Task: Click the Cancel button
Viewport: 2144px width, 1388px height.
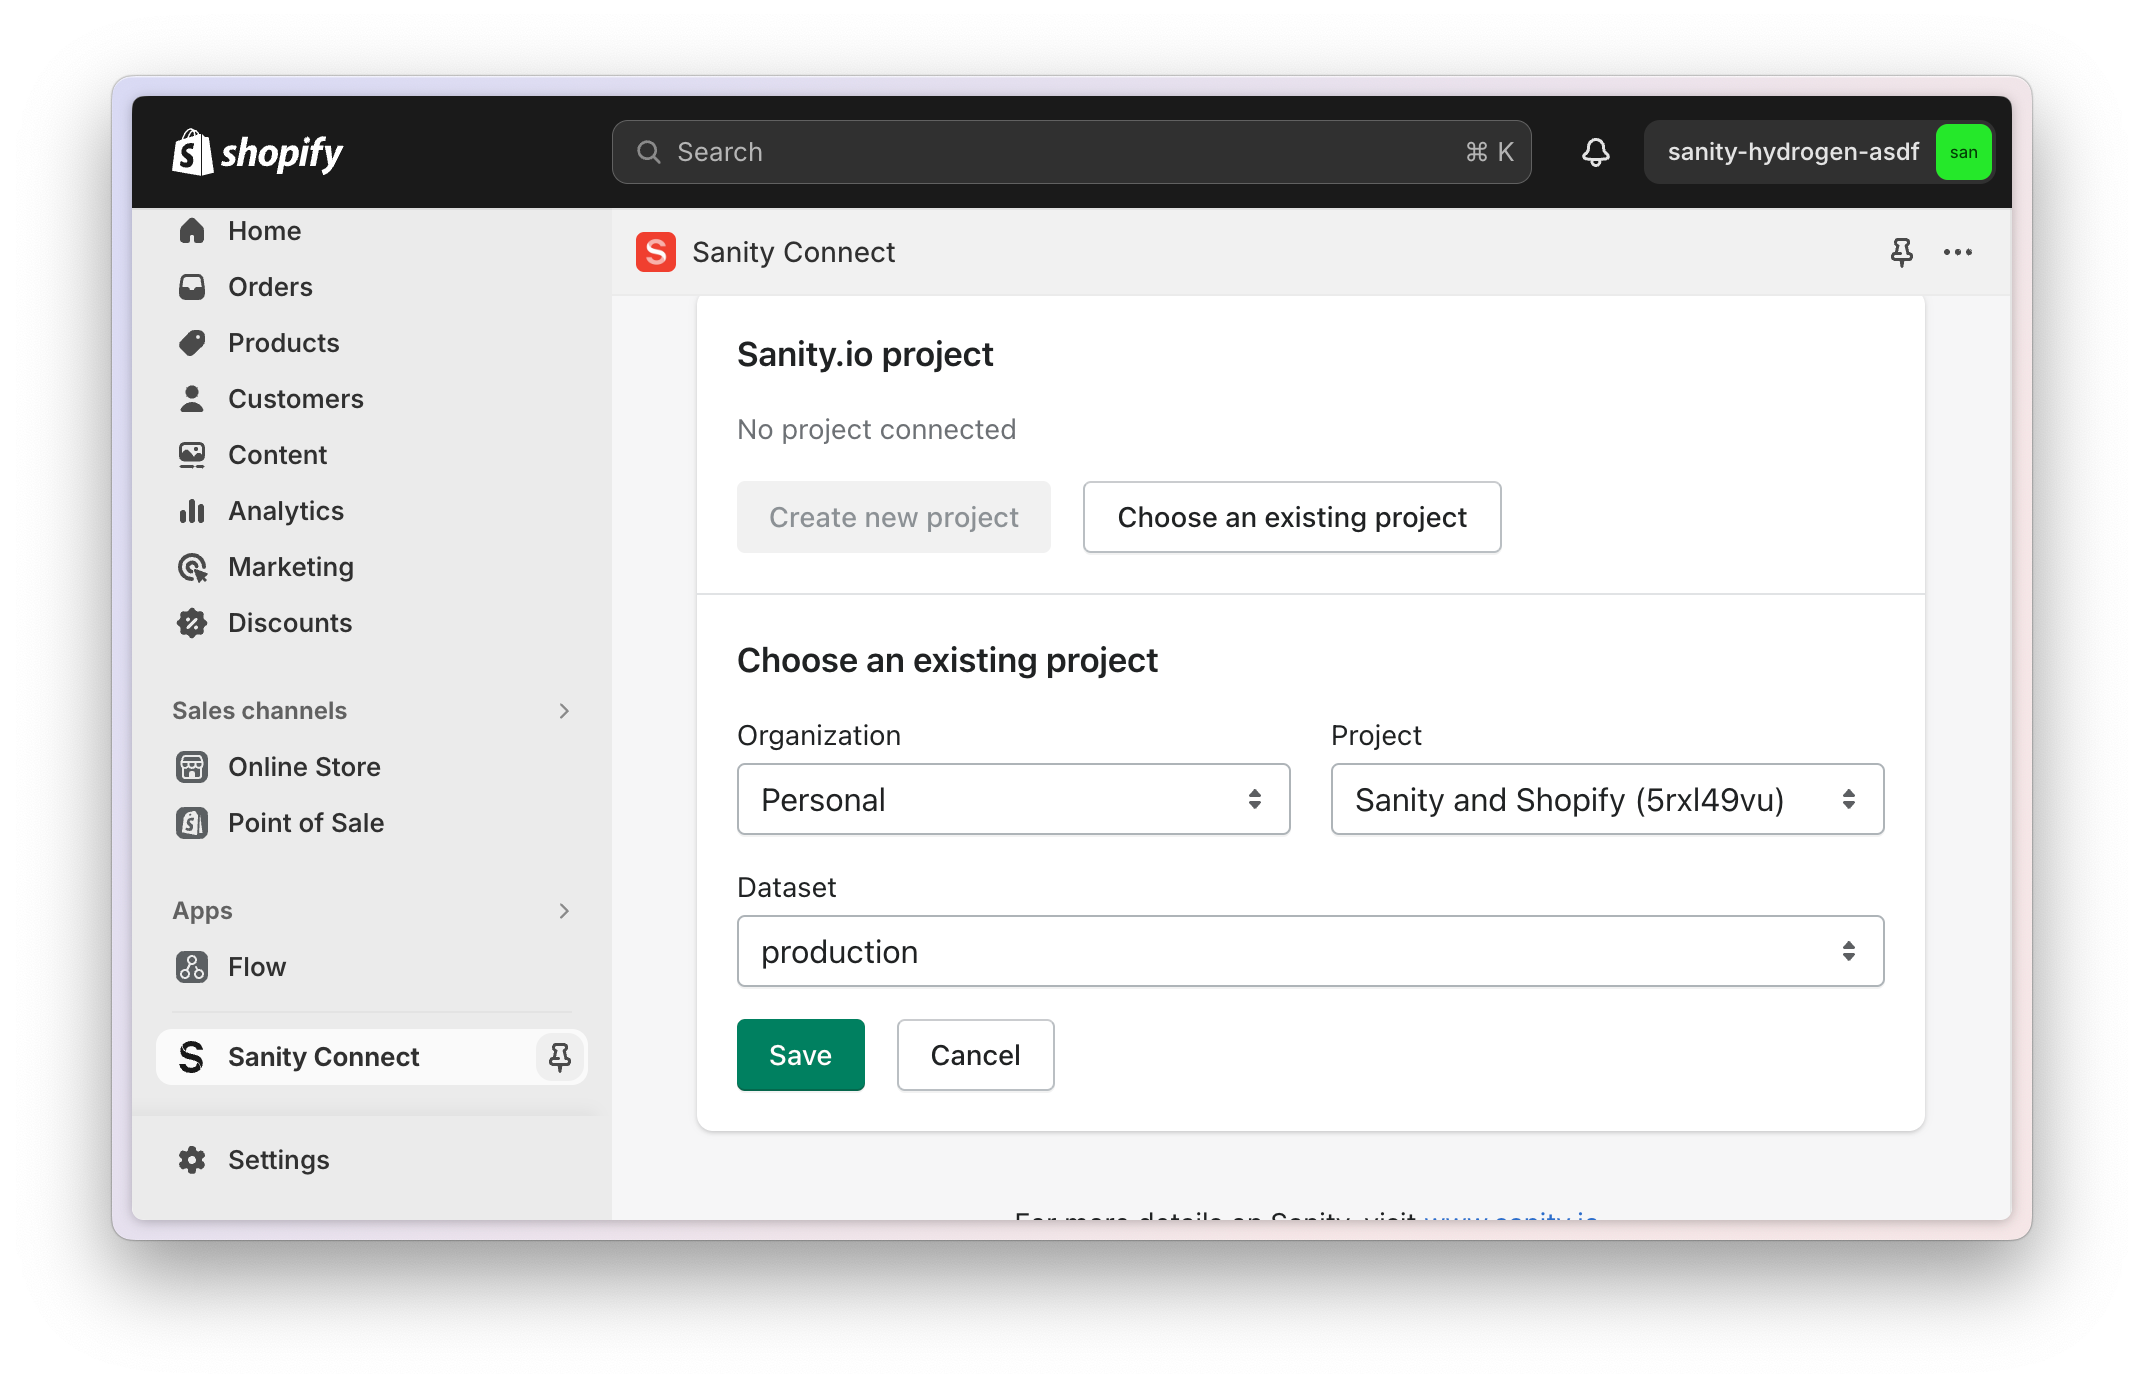Action: 974,1054
